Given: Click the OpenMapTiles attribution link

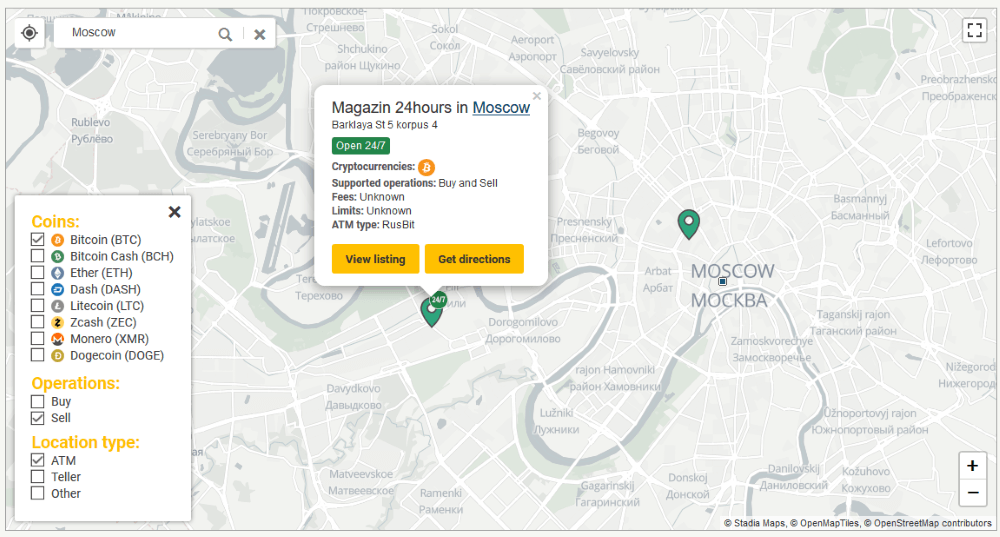Looking at the screenshot, I should pos(829,523).
